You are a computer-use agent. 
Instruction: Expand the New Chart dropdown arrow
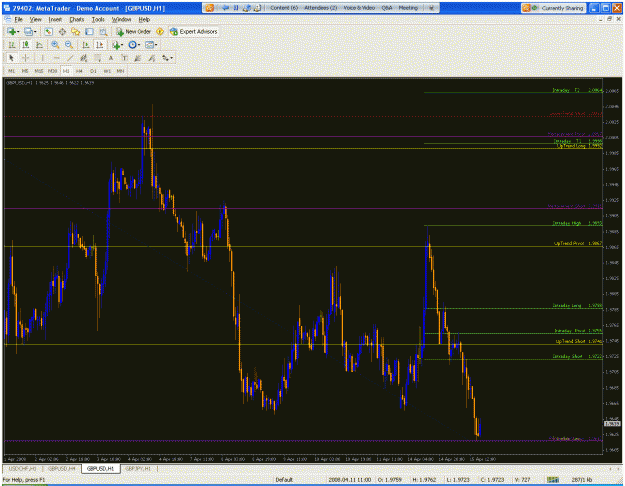[18, 32]
